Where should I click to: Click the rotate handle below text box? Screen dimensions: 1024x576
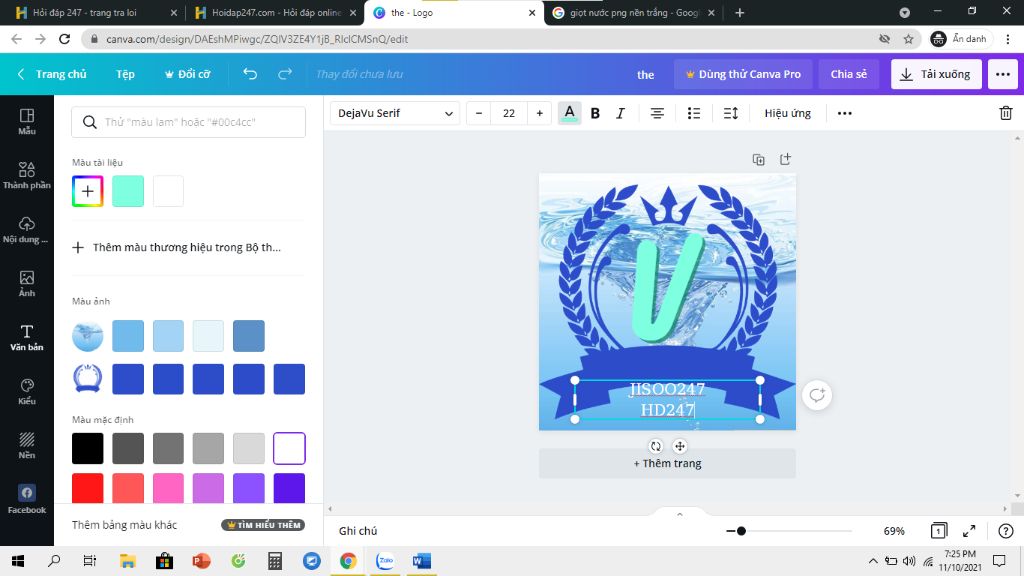coord(656,446)
